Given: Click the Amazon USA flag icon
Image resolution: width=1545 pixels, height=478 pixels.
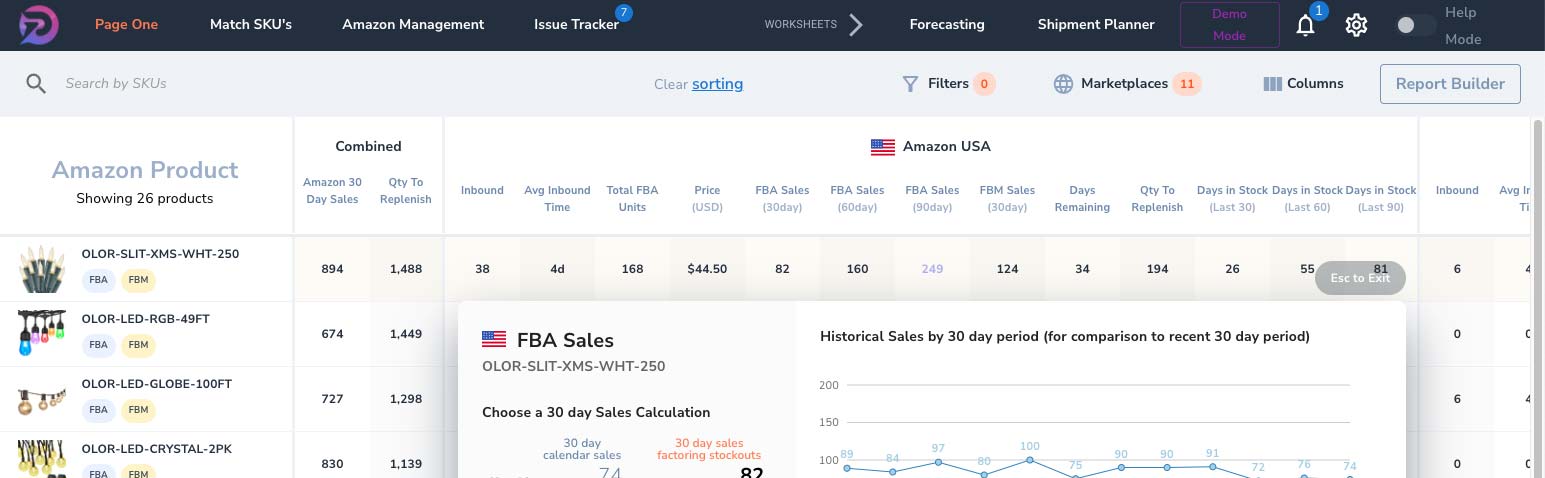Looking at the screenshot, I should click(883, 147).
